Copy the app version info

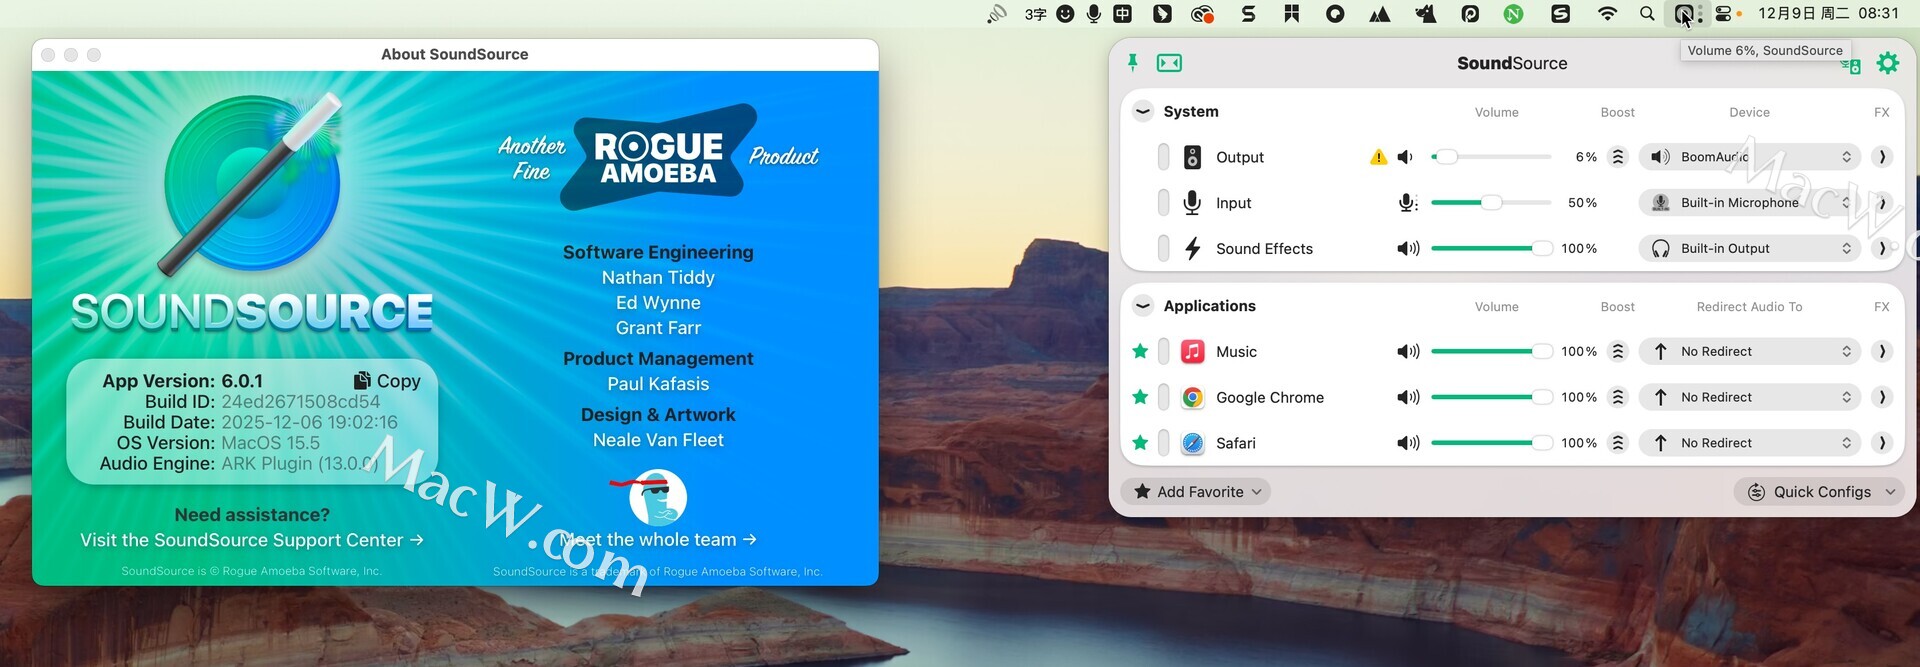(387, 381)
